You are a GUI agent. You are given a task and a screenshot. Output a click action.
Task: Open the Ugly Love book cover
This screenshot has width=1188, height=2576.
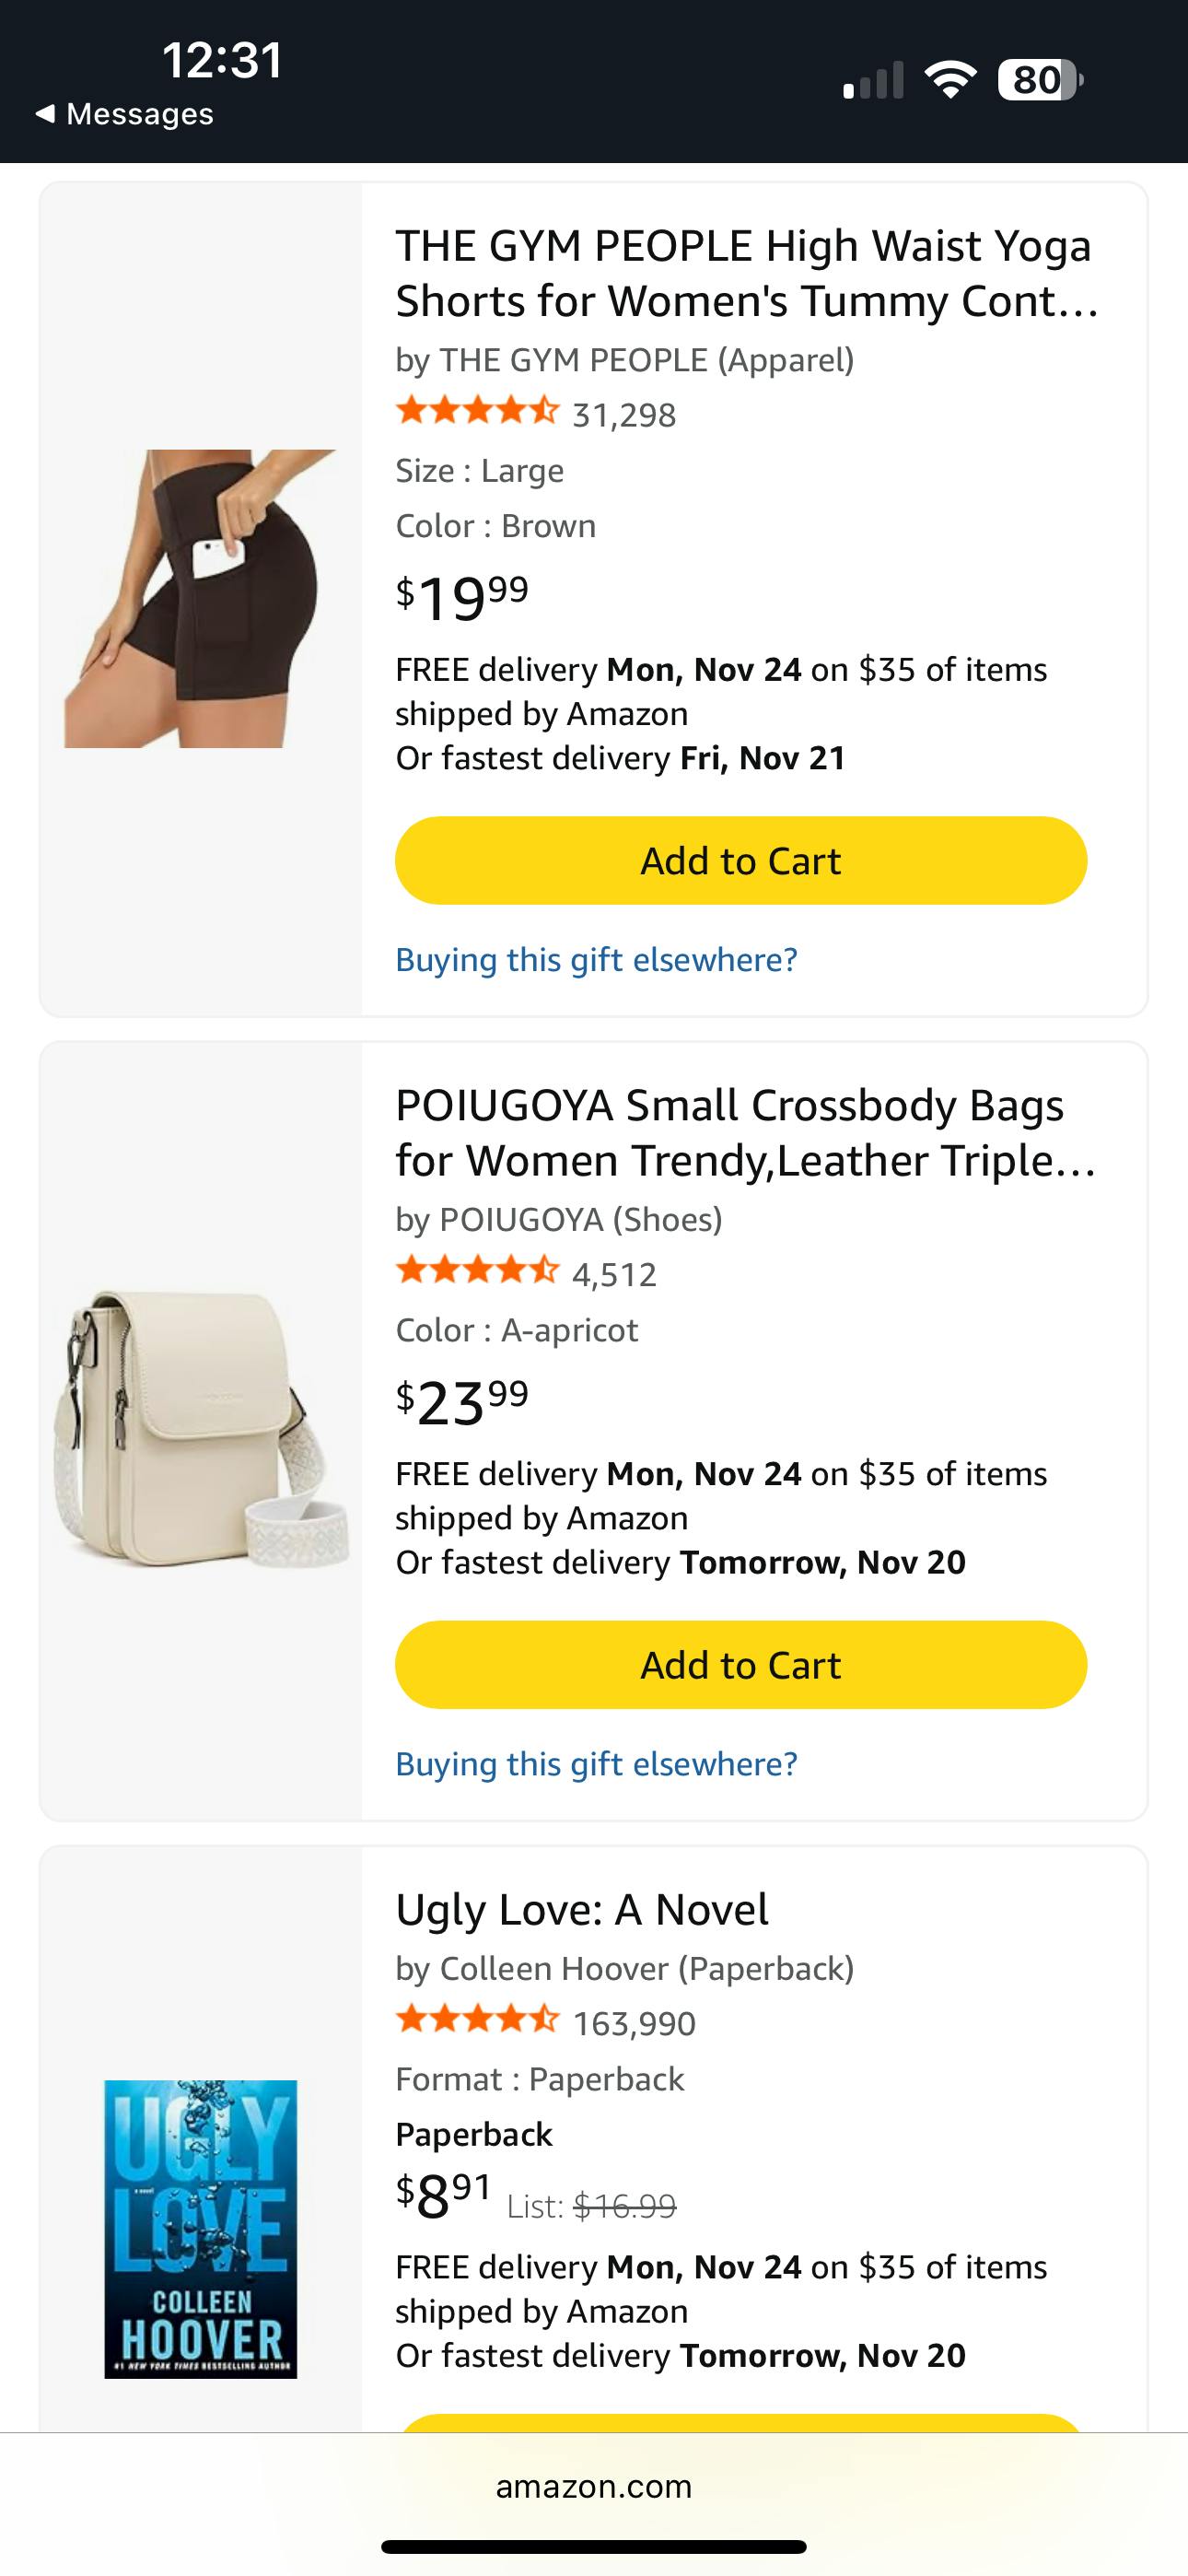coord(200,2230)
